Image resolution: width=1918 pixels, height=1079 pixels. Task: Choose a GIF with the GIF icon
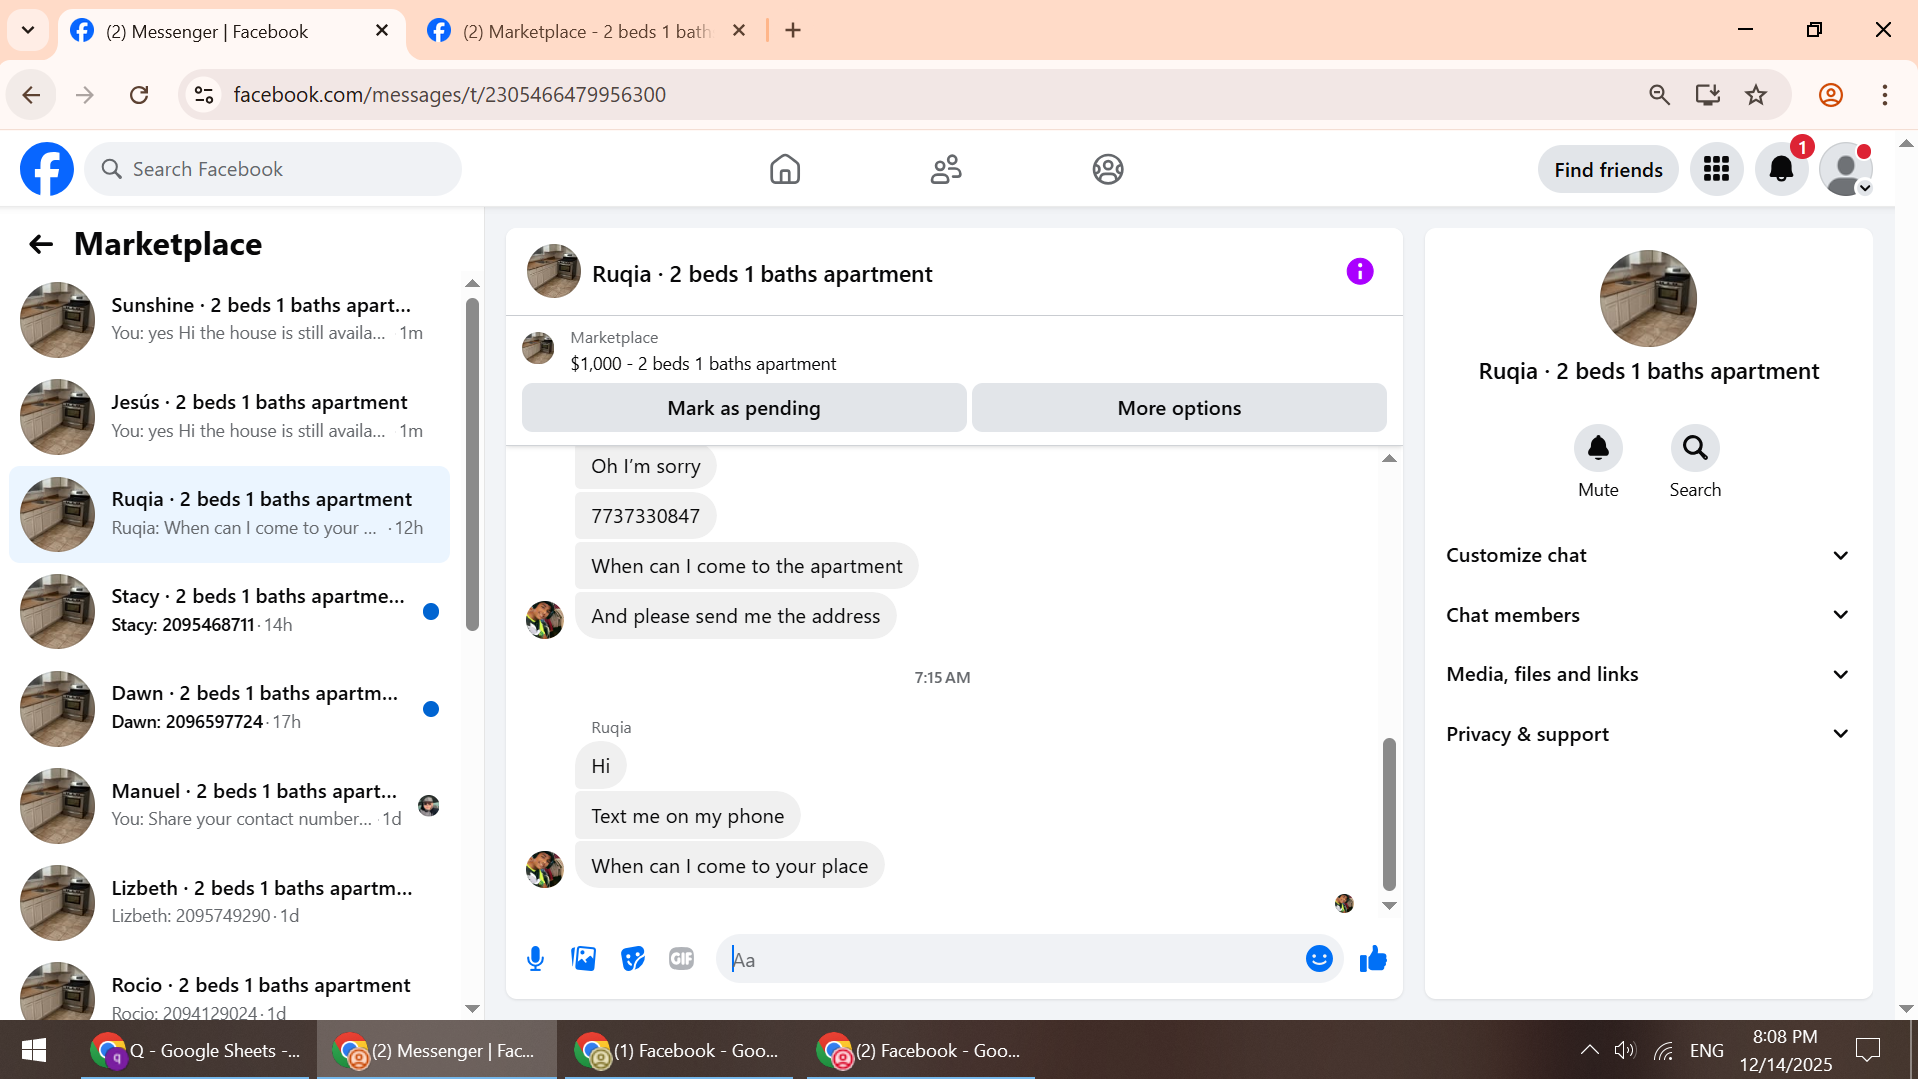(x=682, y=959)
